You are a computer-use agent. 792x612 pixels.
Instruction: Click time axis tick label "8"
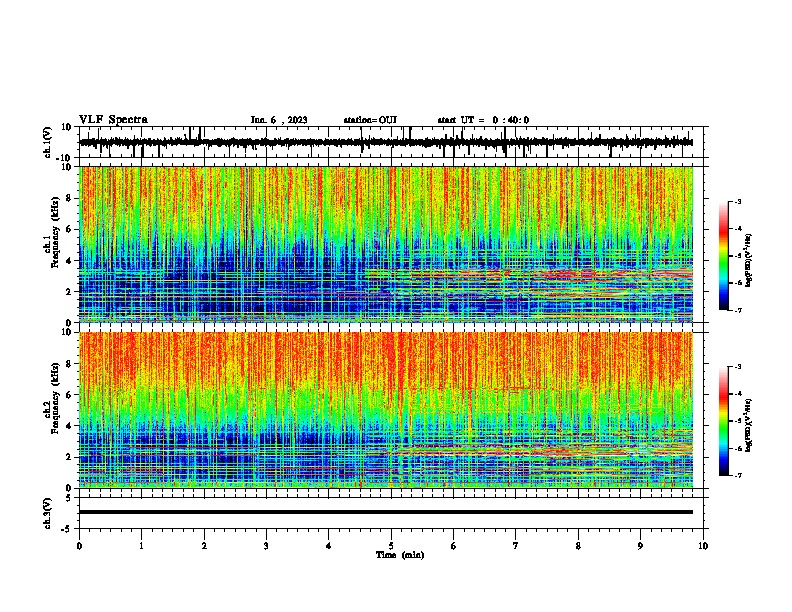tap(578, 546)
